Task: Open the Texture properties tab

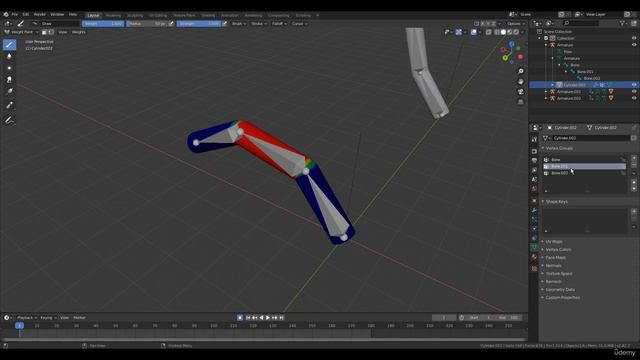Action: (x=534, y=269)
